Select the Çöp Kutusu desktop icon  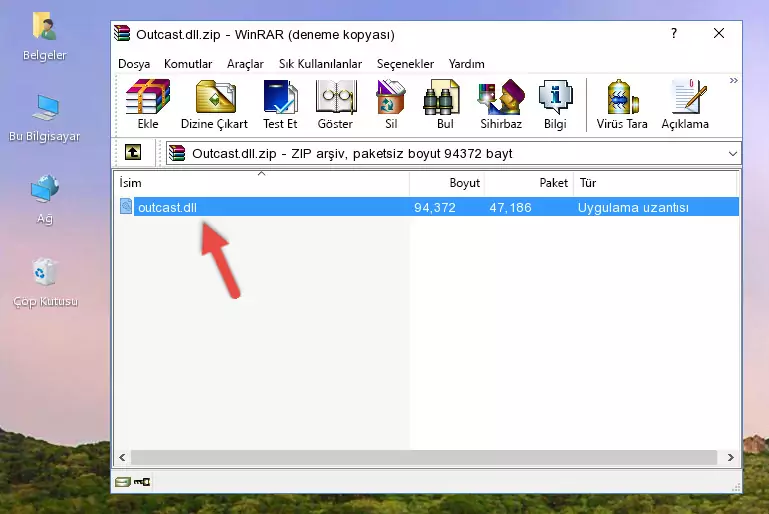[x=45, y=283]
